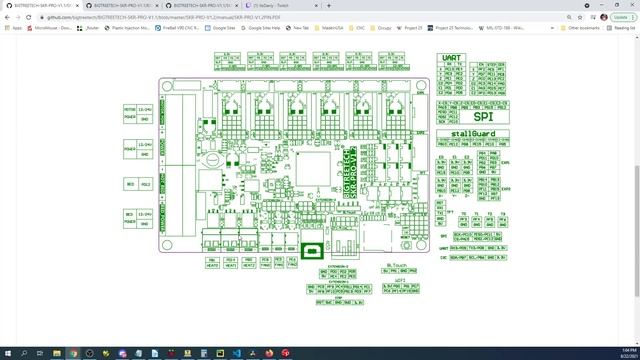640x360 pixels.
Task: Click the system clock in the taskbar
Action: pos(629,353)
